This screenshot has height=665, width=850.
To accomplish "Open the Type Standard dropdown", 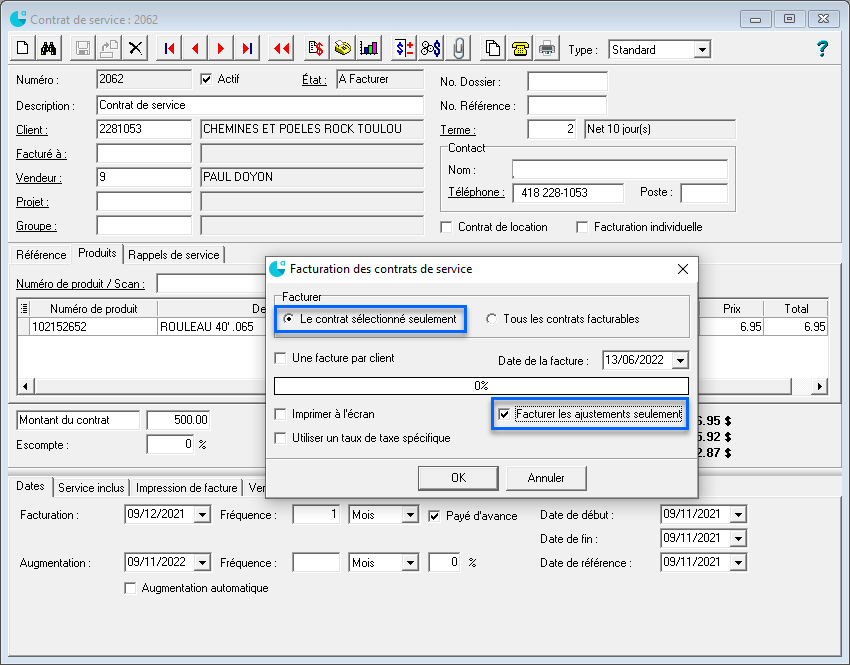I will pos(702,48).
